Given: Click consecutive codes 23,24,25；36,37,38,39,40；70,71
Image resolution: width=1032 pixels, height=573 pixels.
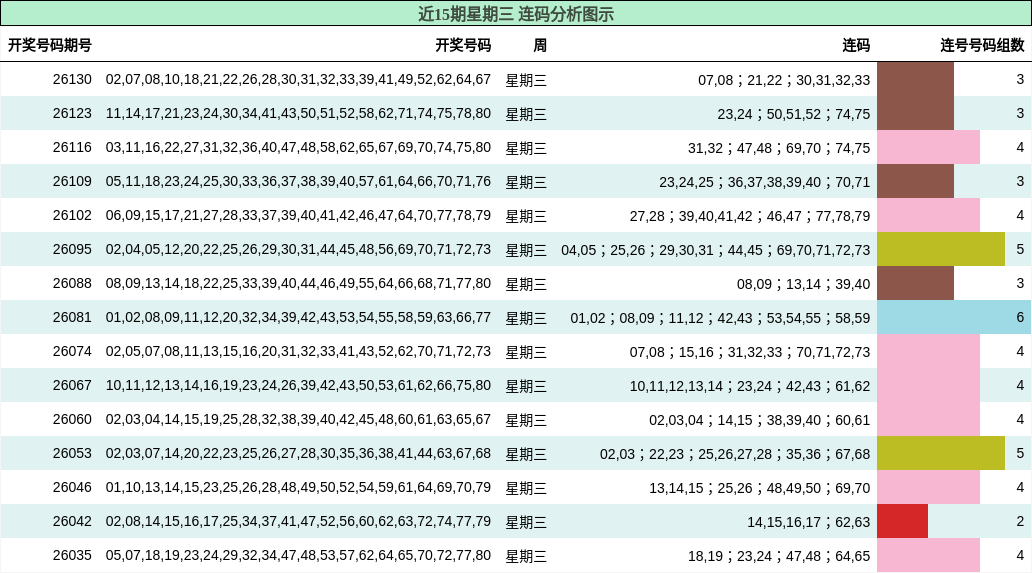Looking at the screenshot, I should (765, 182).
